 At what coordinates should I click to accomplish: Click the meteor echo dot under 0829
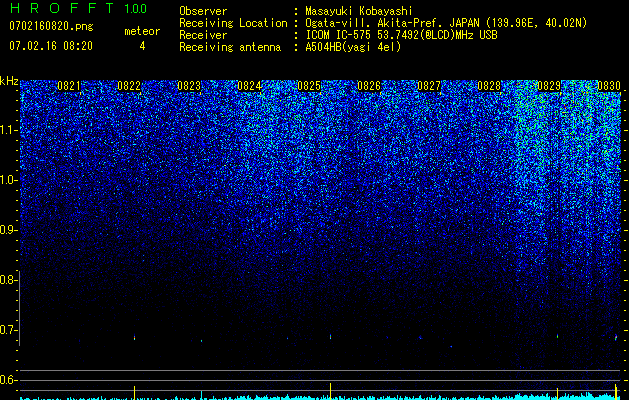[x=557, y=336]
